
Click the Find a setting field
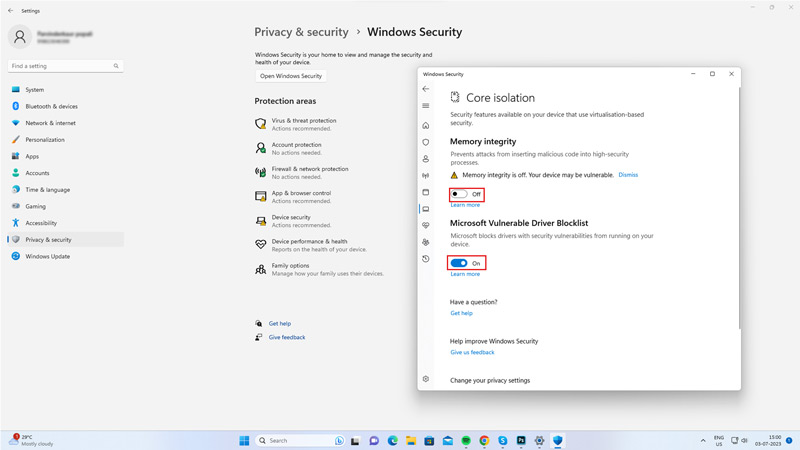coord(65,66)
